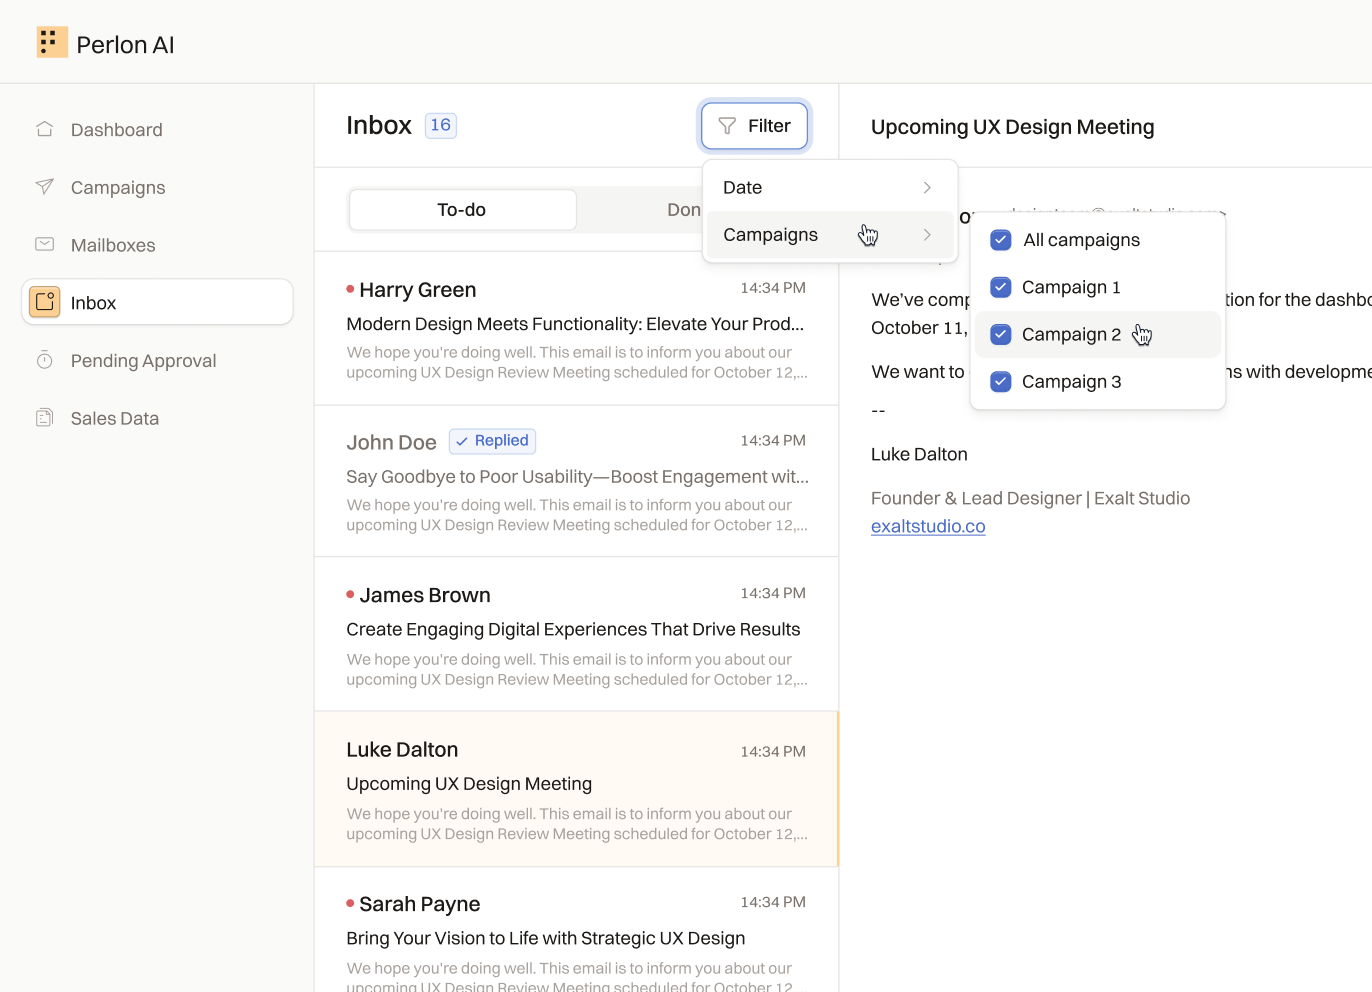This screenshot has width=1372, height=992.
Task: Expand the Campaigns filter submenu chevron
Action: [927, 235]
